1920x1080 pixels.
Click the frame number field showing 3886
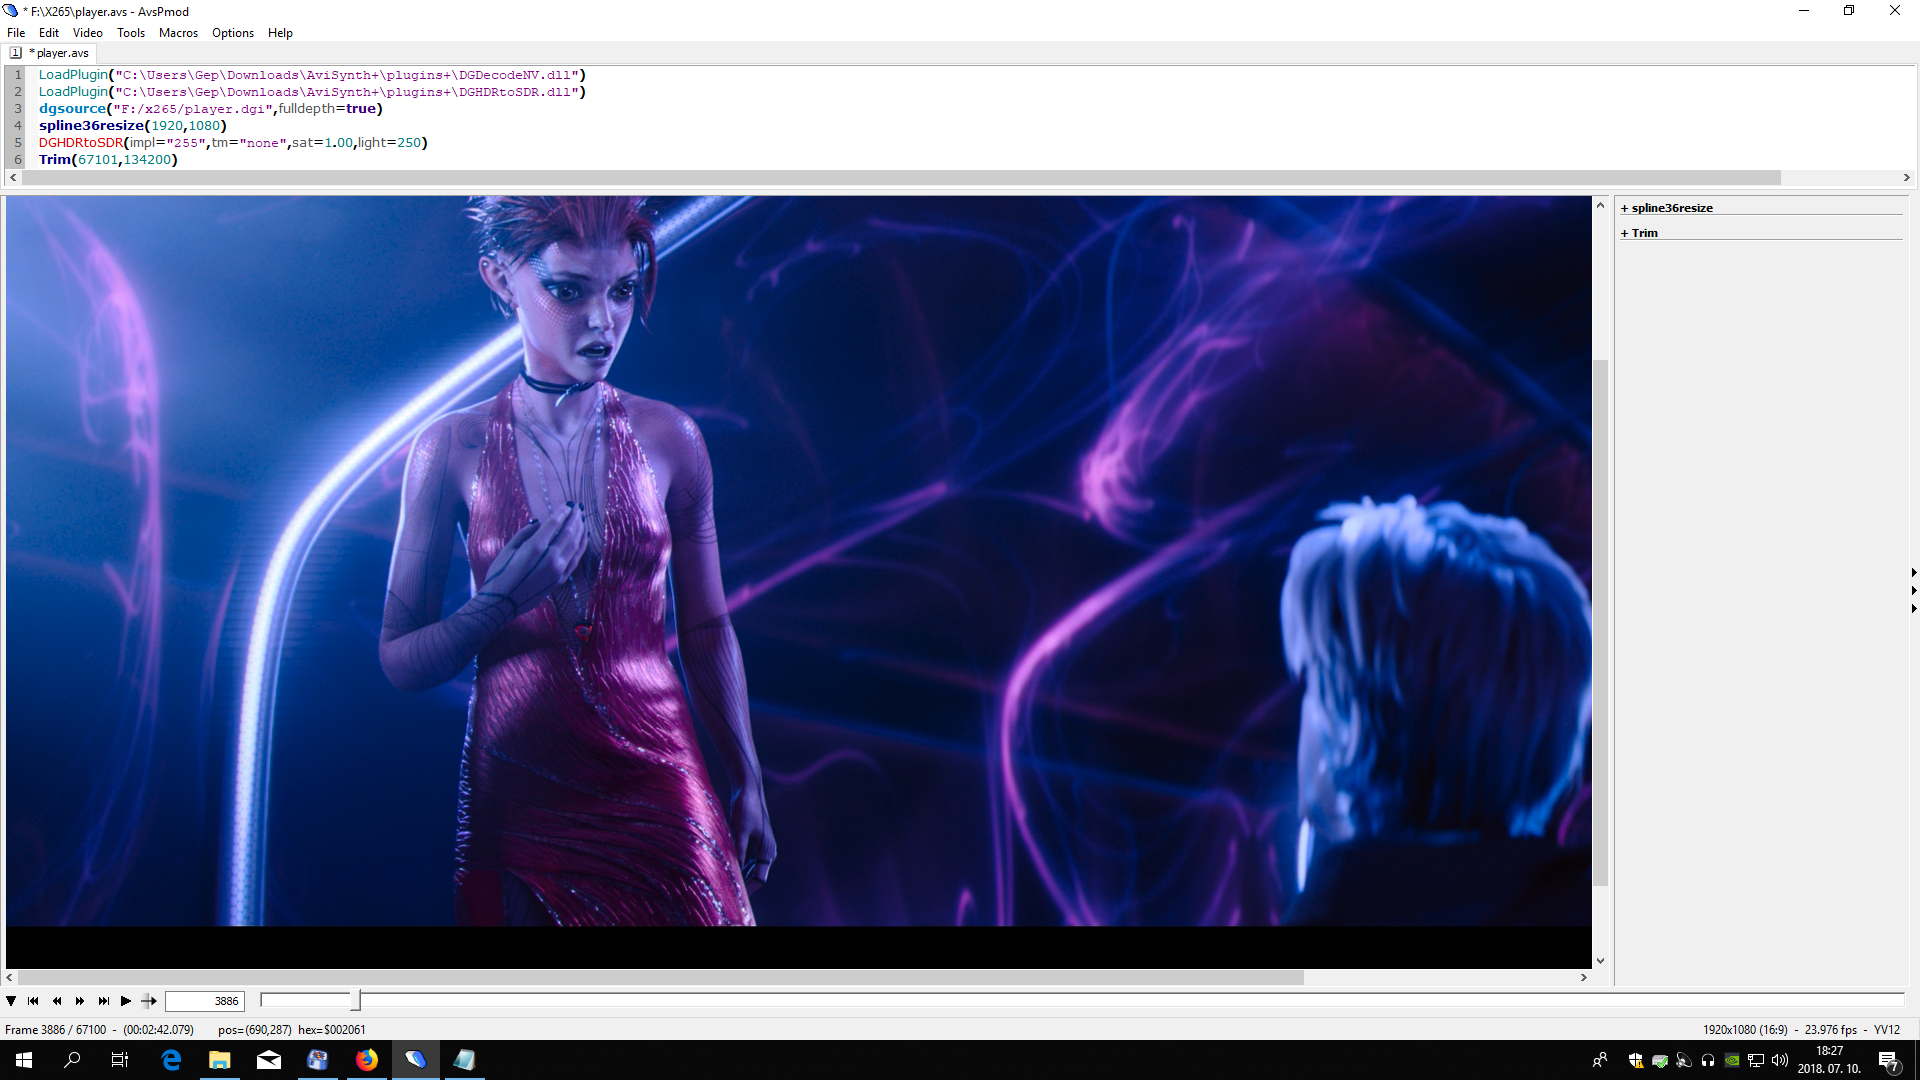click(205, 1001)
